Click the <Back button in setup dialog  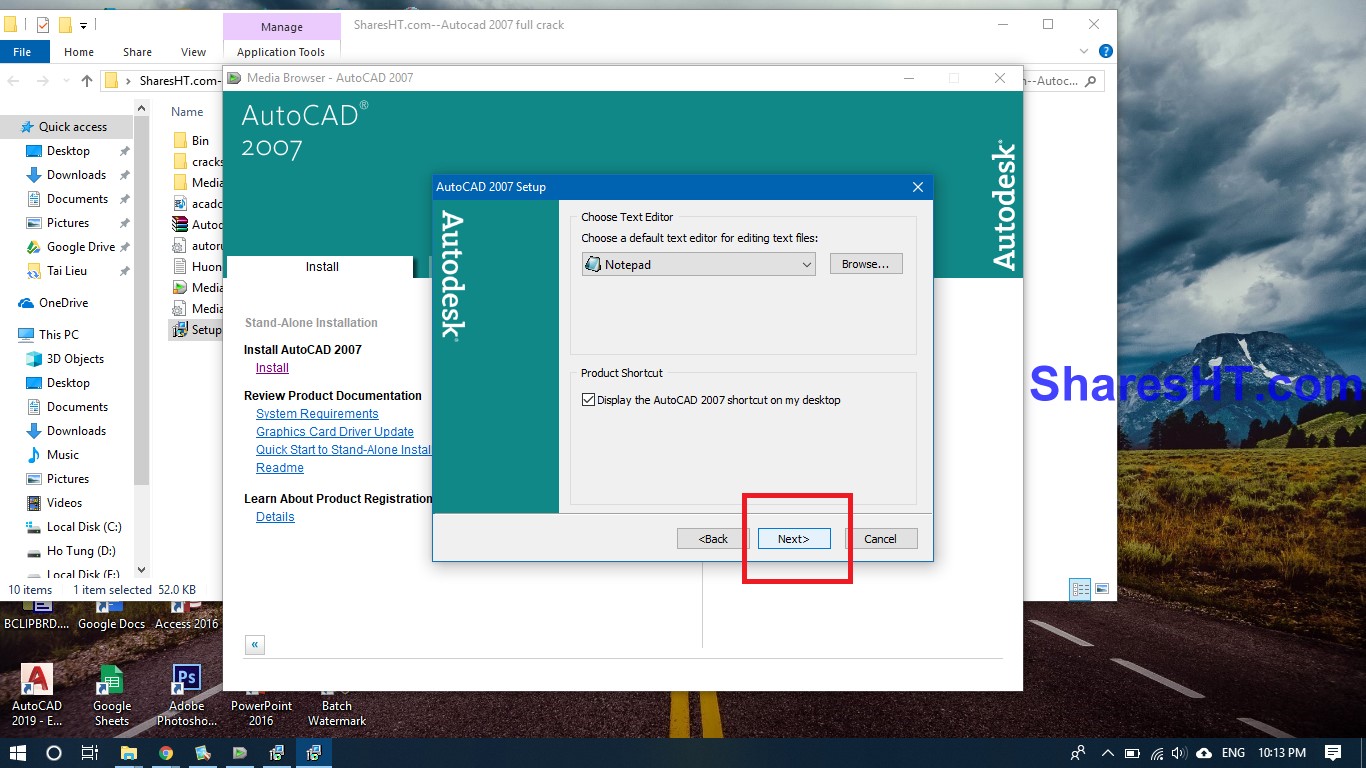coord(713,539)
